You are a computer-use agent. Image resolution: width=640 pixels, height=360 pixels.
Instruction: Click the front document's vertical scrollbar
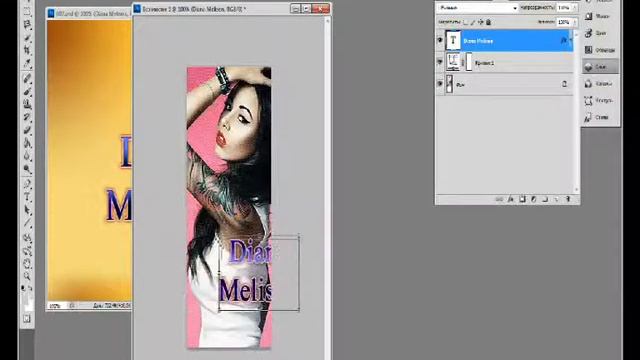coord(327,188)
